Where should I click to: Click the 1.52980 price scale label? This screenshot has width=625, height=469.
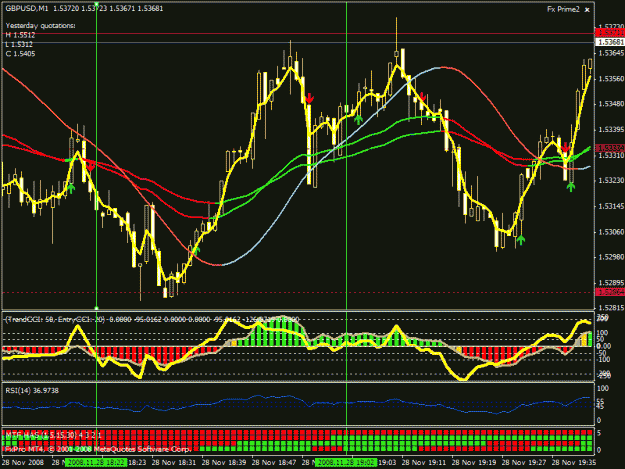611,257
